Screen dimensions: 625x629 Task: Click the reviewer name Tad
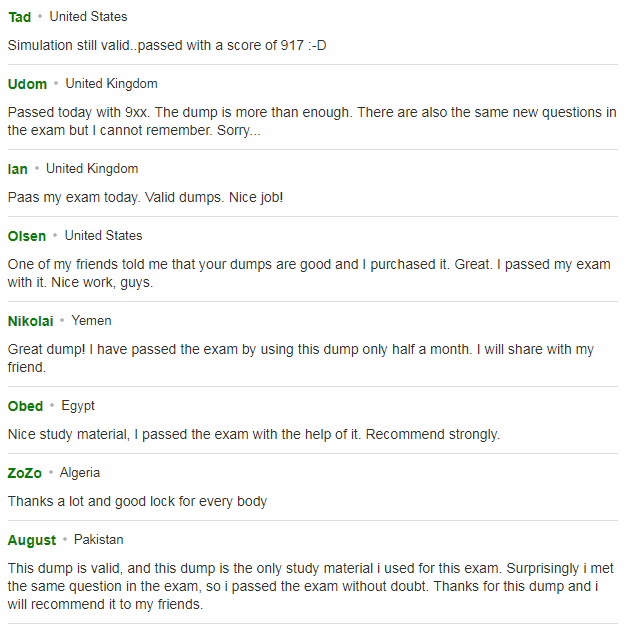point(19,17)
